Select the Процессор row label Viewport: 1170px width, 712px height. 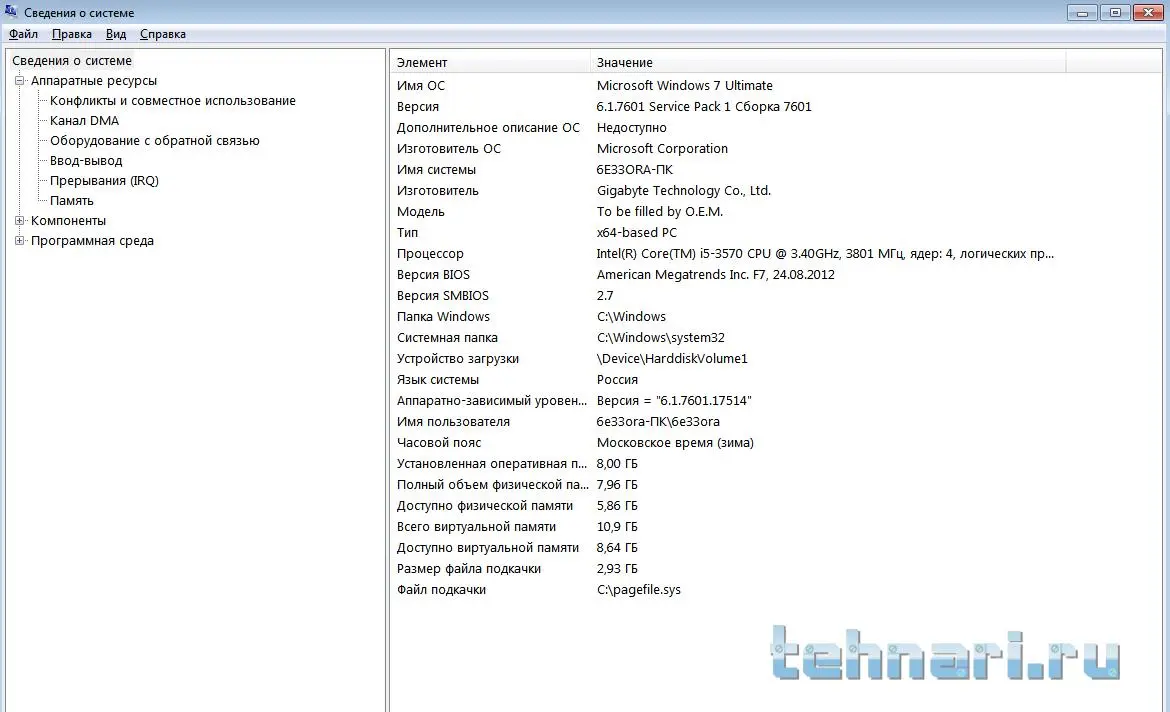[x=430, y=254]
